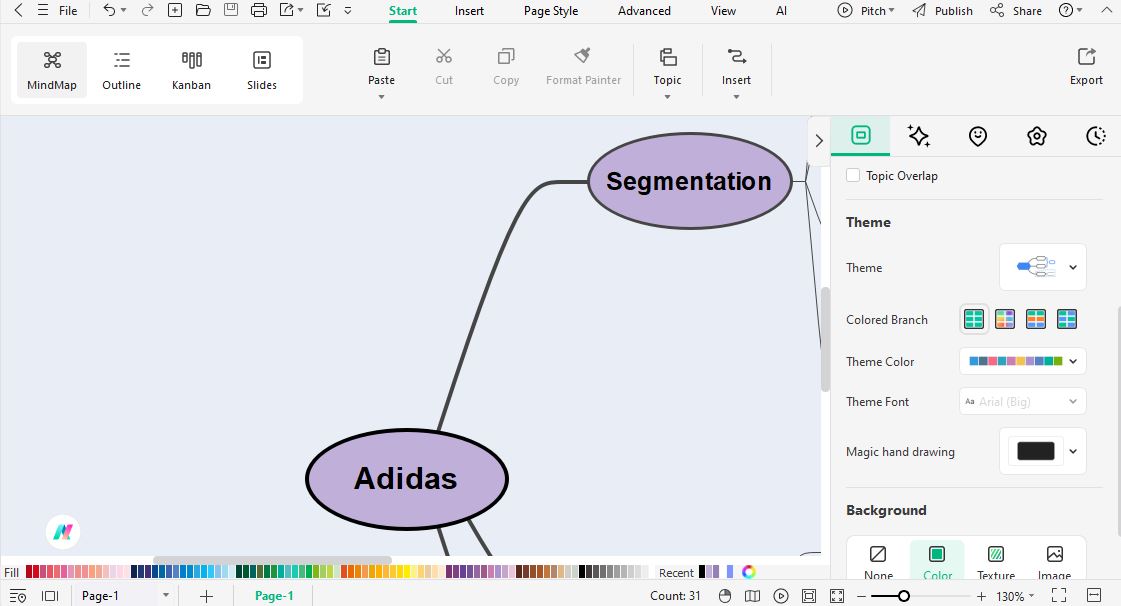Screen dimensions: 1121x606
Task: Open the help question mark icon
Action: tap(1066, 10)
